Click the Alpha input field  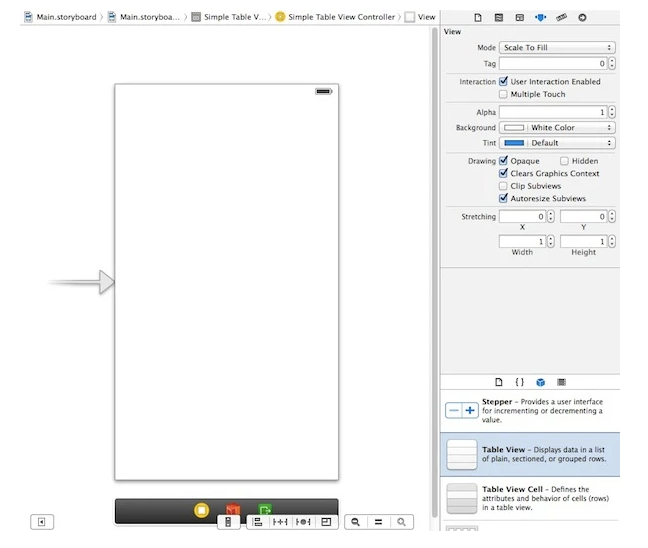553,112
